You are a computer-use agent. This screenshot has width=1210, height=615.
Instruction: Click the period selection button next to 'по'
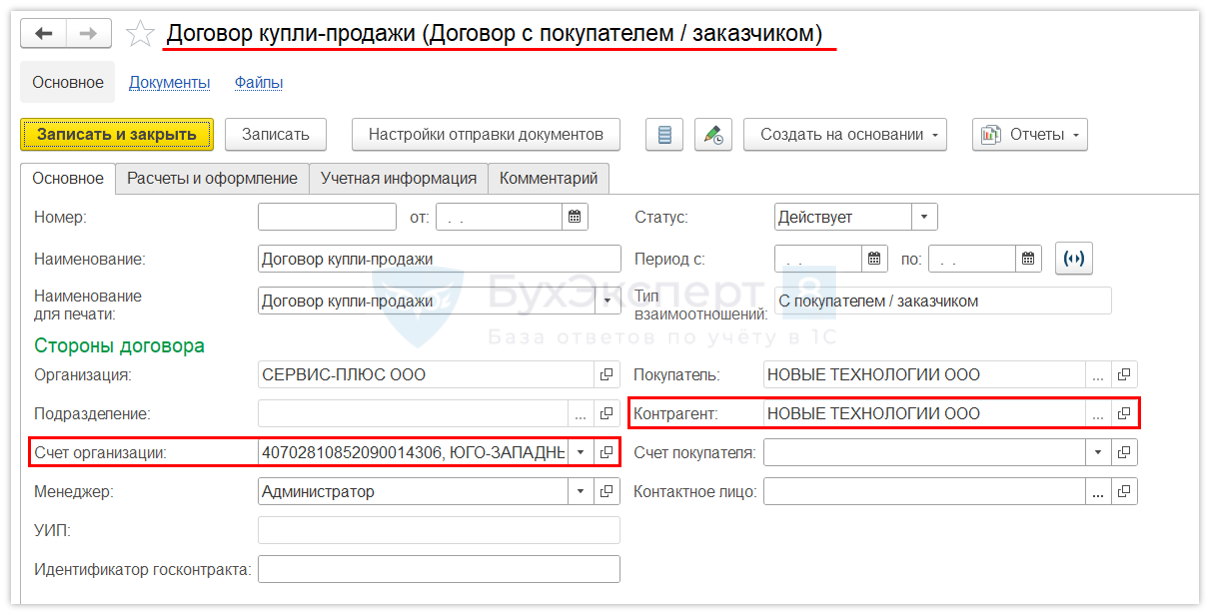click(1074, 259)
